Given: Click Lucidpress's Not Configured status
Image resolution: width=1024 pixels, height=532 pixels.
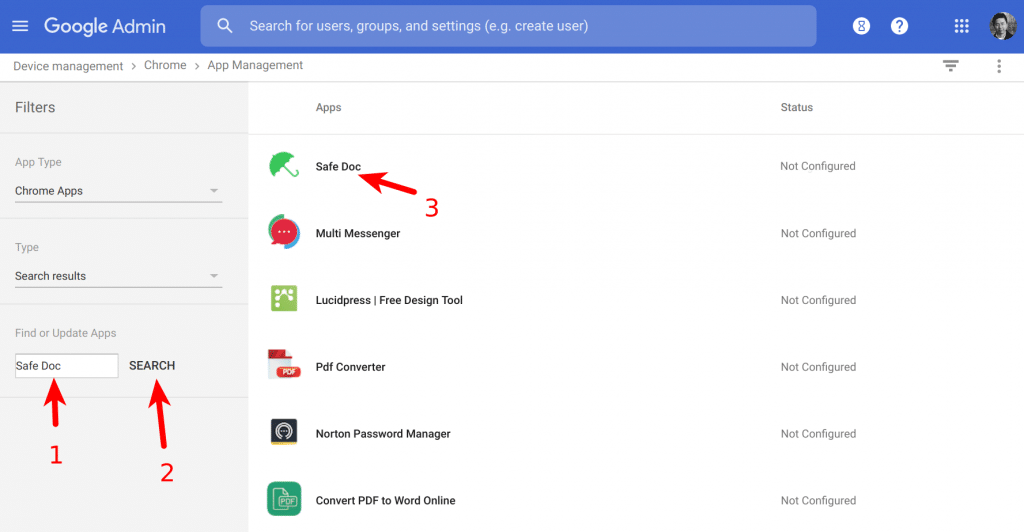Looking at the screenshot, I should click(818, 300).
